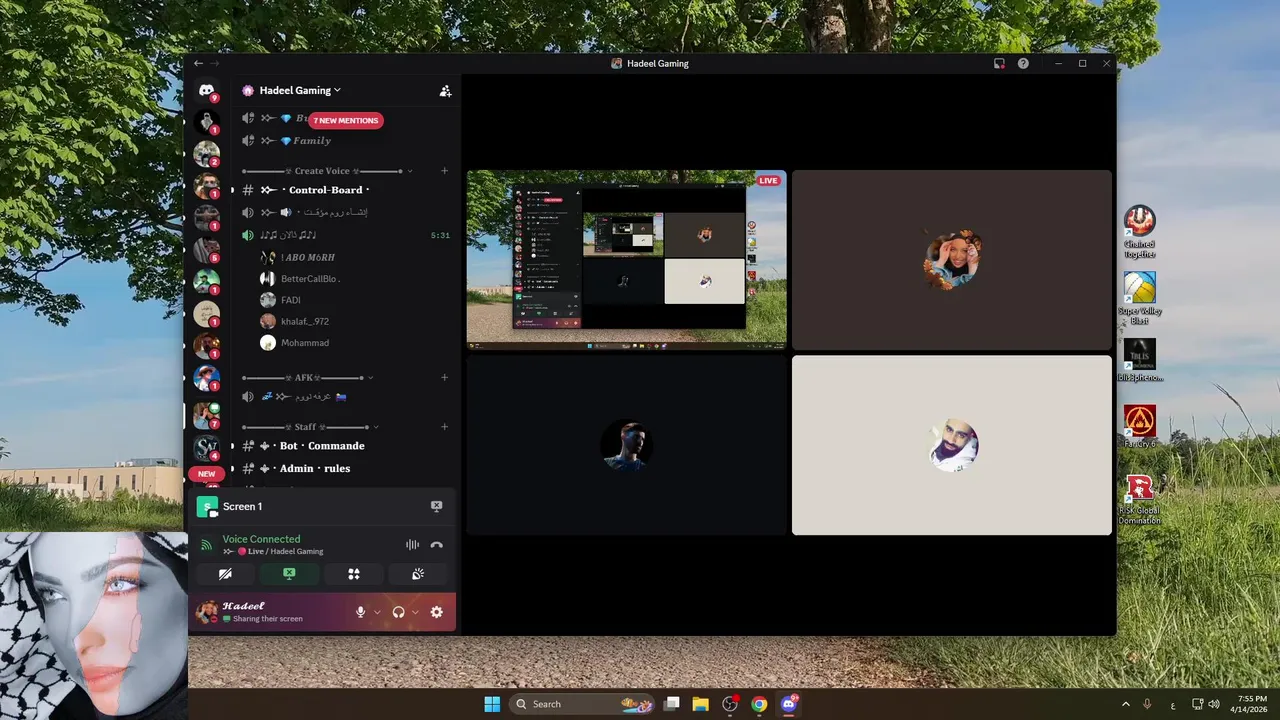Image resolution: width=1280 pixels, height=720 pixels.
Task: Open noise suppression waveform icon
Action: tap(412, 545)
